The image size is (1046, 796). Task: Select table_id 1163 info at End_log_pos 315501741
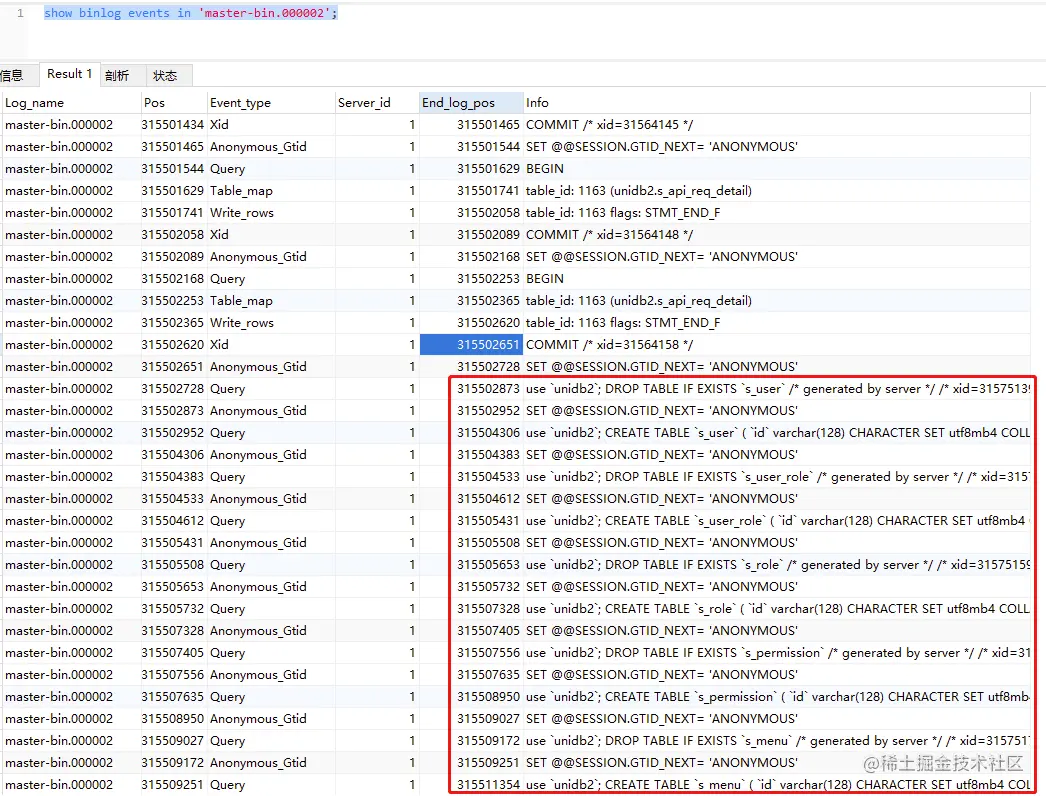tap(776, 191)
